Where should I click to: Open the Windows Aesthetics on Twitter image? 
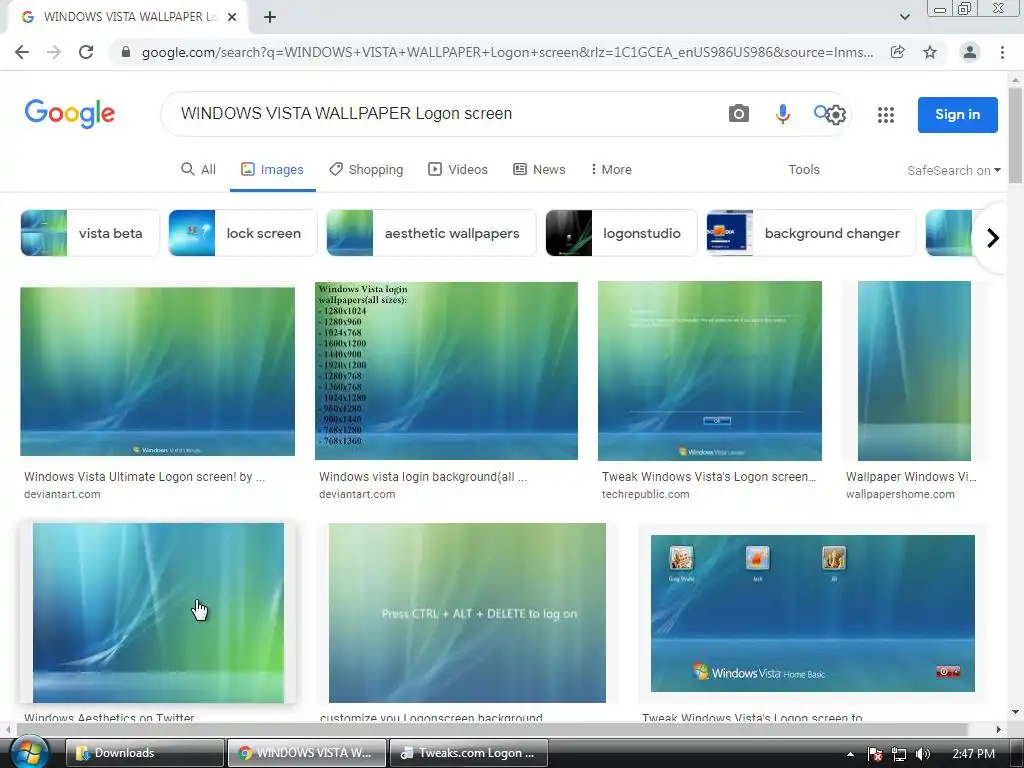tap(158, 613)
